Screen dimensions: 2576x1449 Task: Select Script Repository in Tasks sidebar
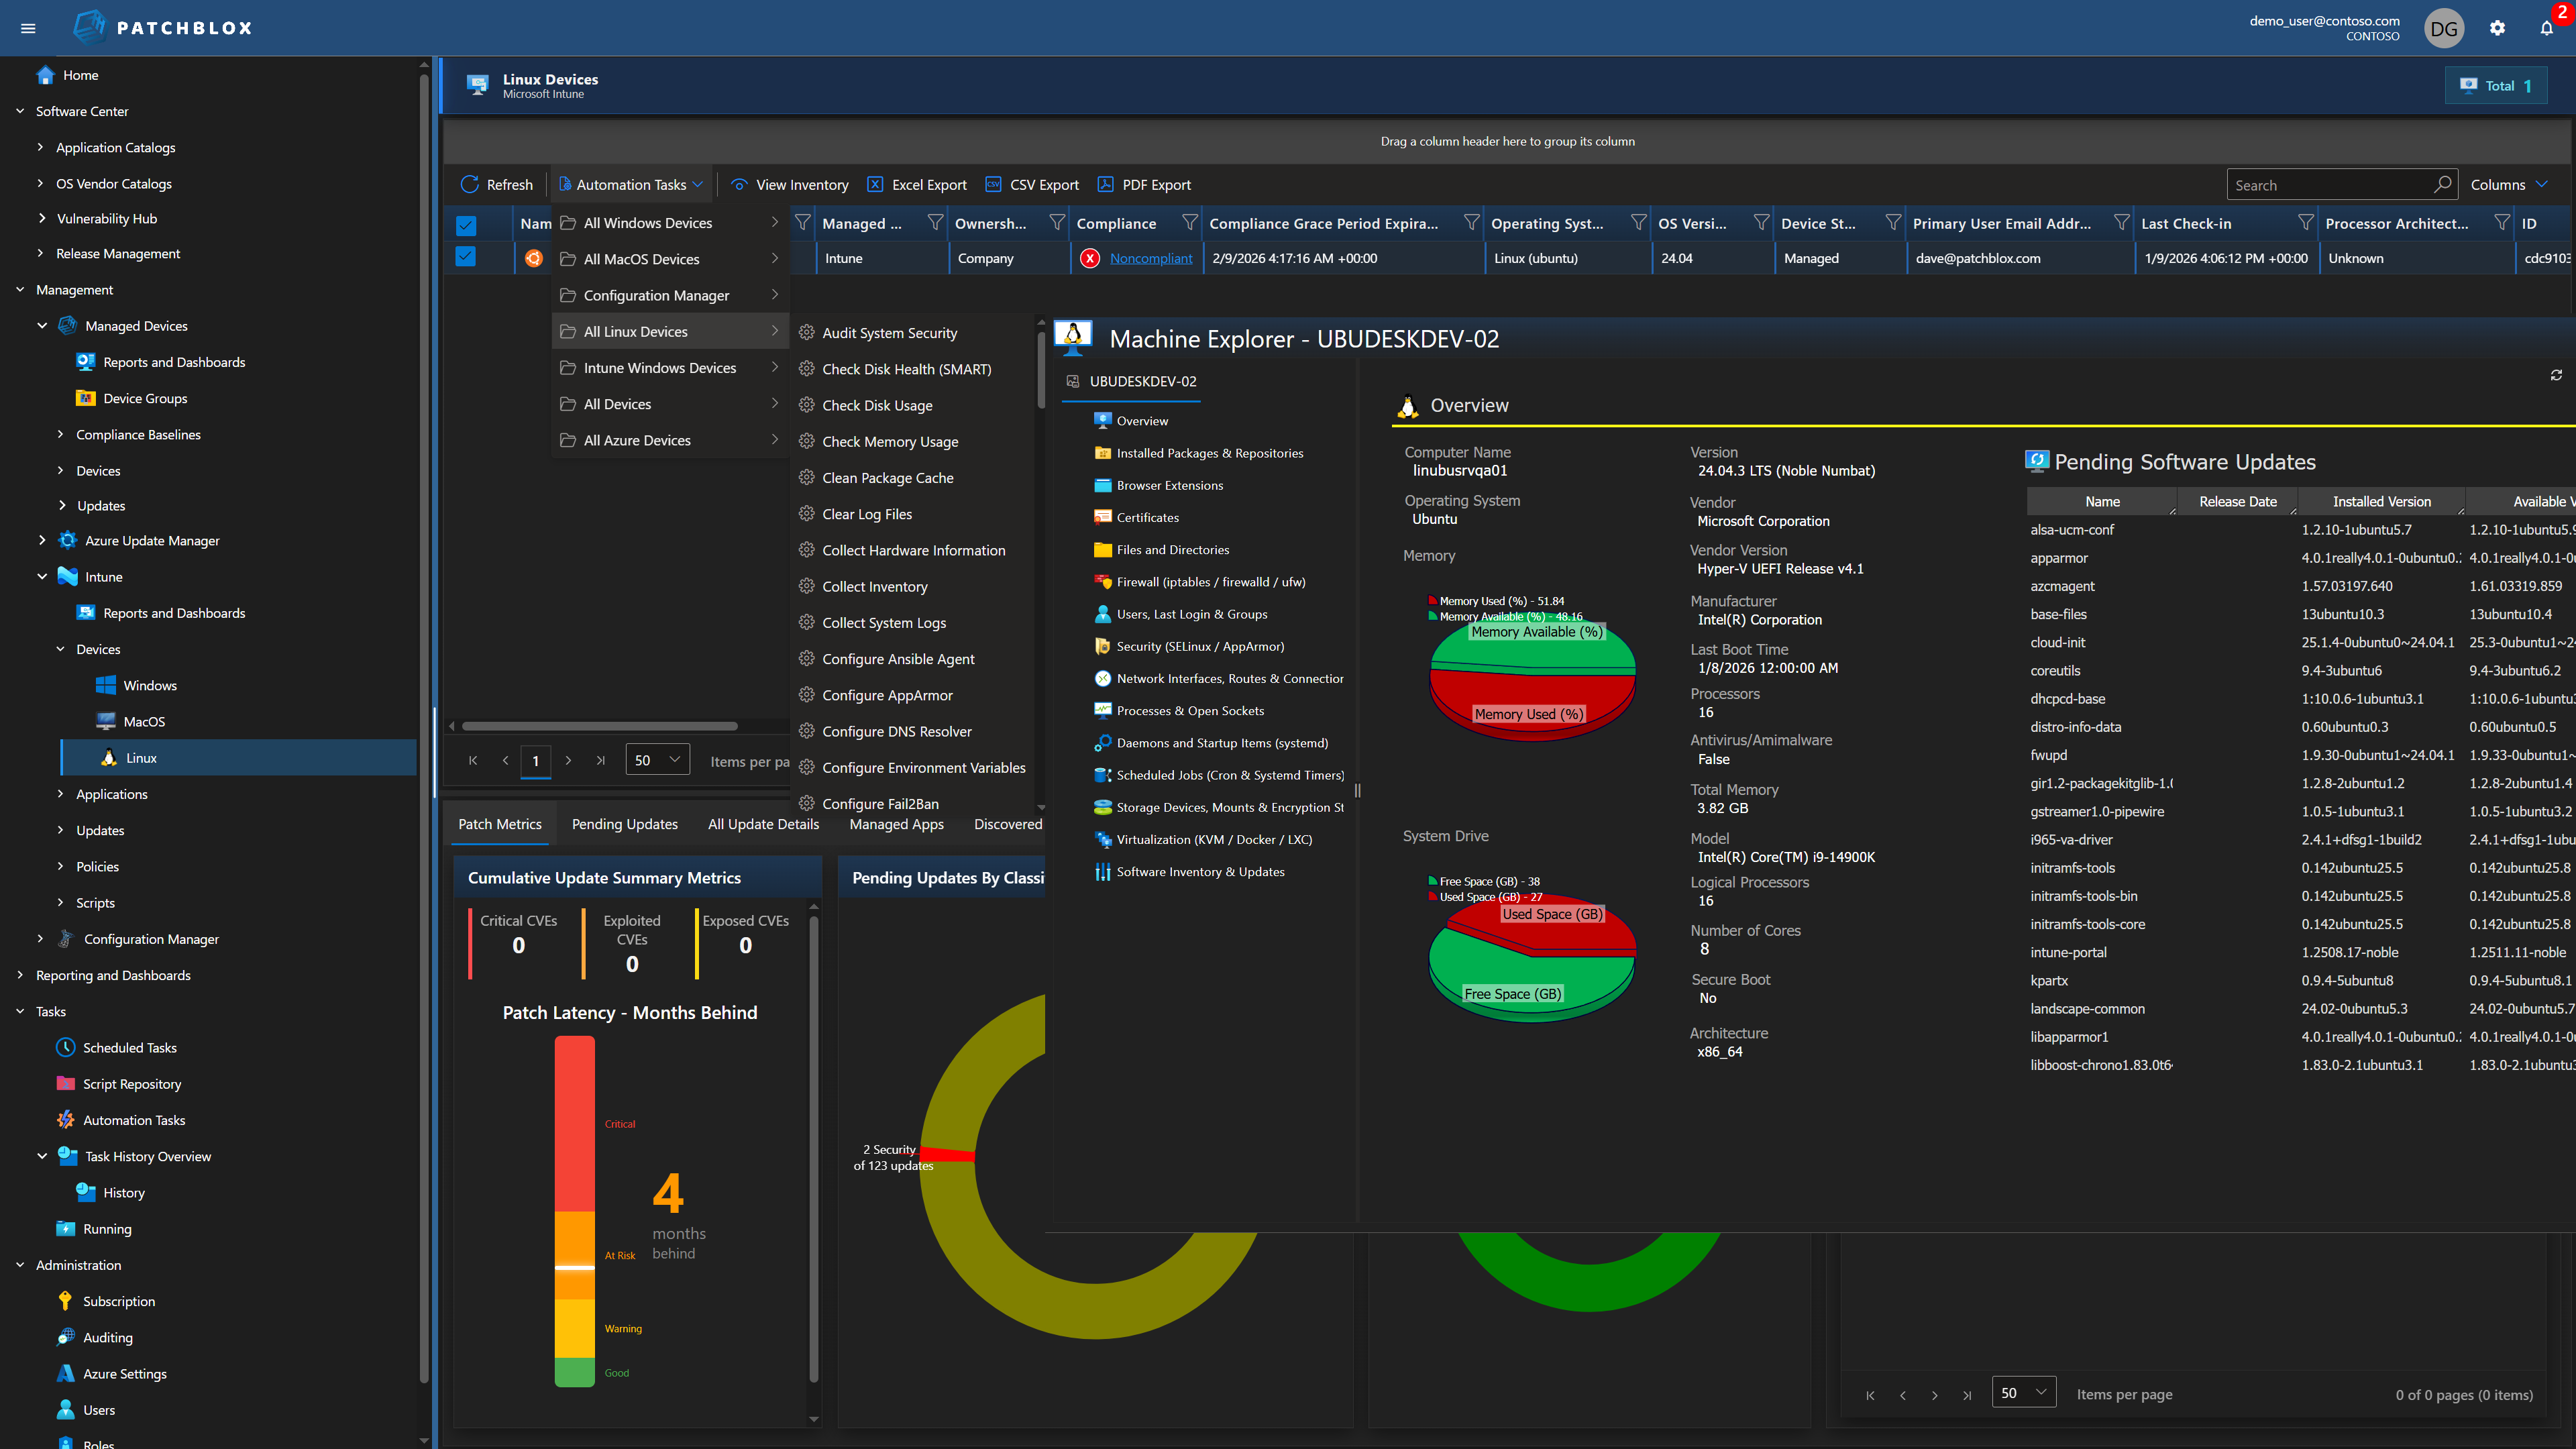tap(131, 1083)
